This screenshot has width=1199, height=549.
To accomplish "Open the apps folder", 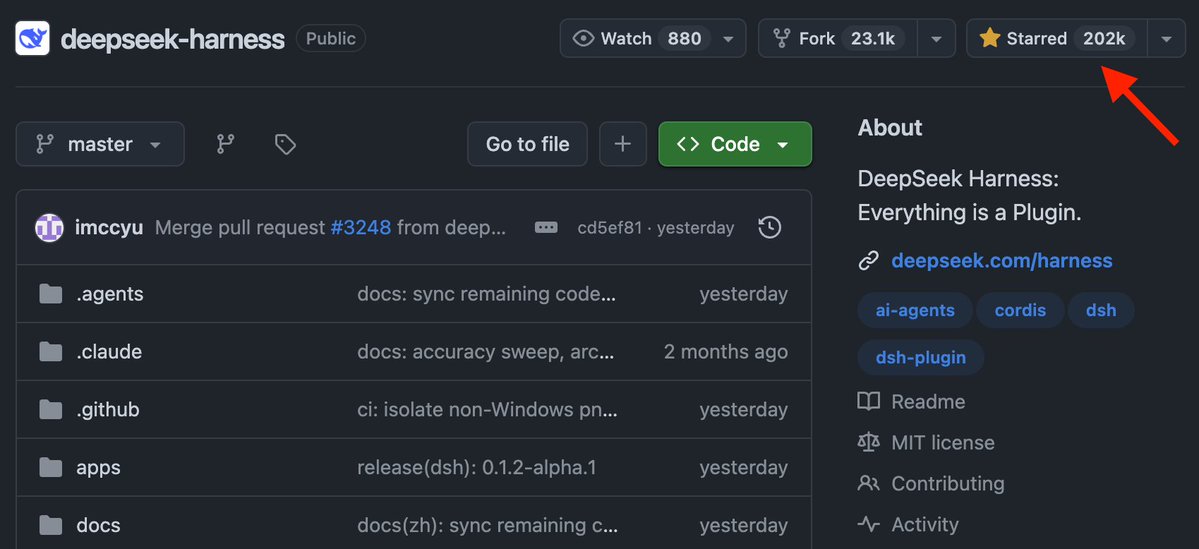I will (x=99, y=467).
